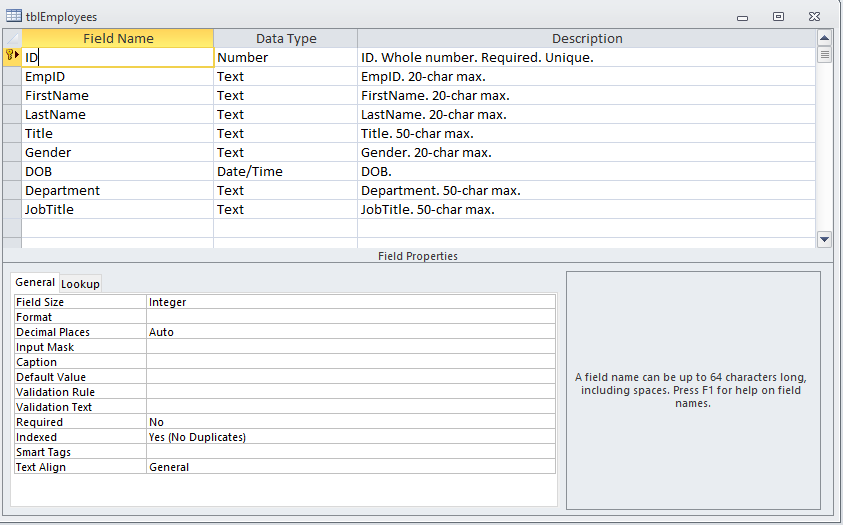Click the vertical scrollbar thumb of field grid

824,55
